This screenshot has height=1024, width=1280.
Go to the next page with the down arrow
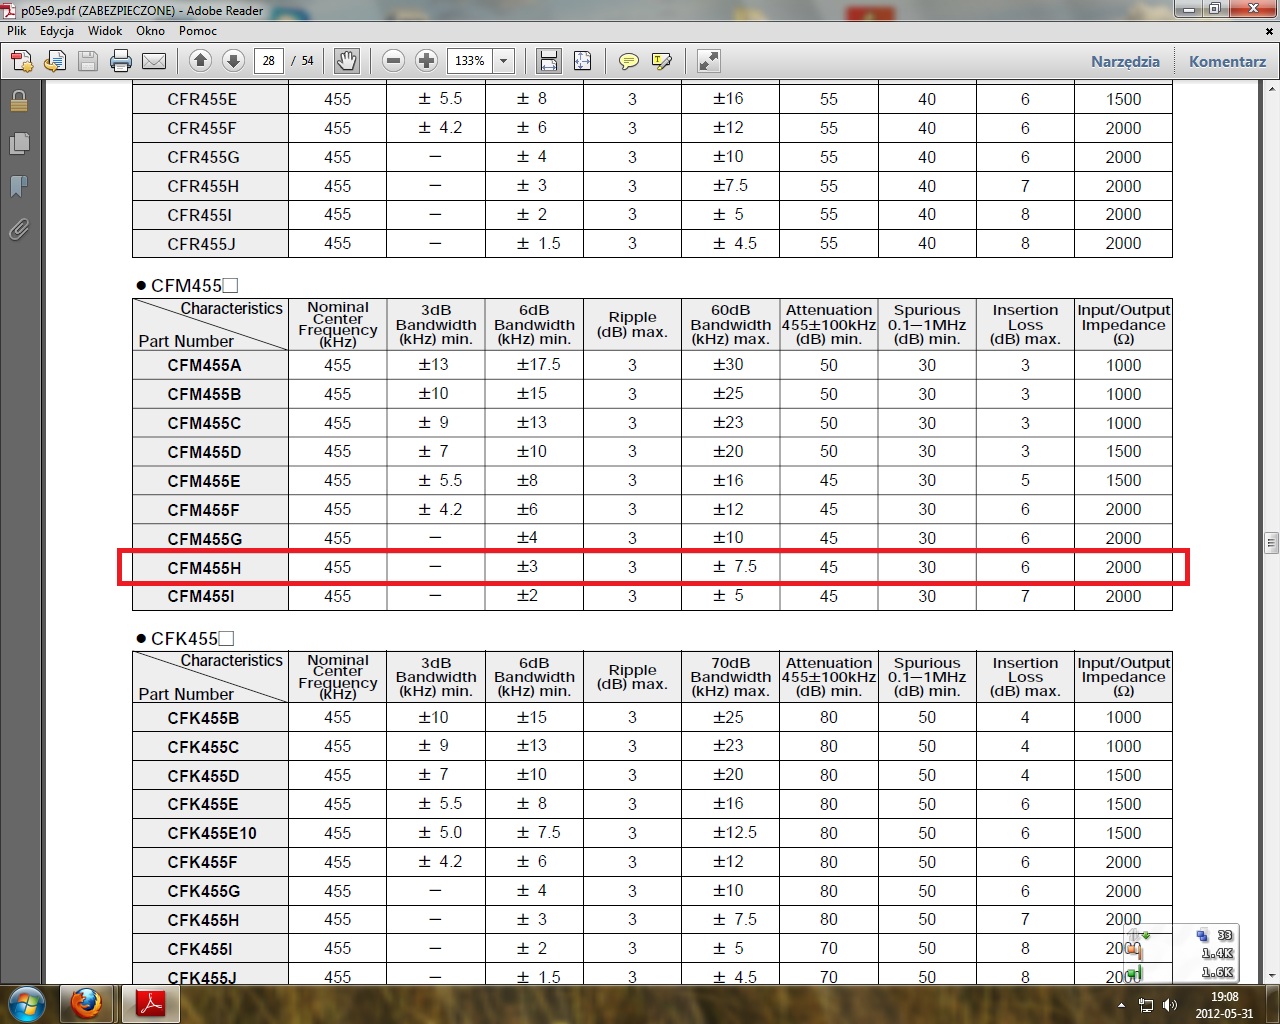pos(233,61)
